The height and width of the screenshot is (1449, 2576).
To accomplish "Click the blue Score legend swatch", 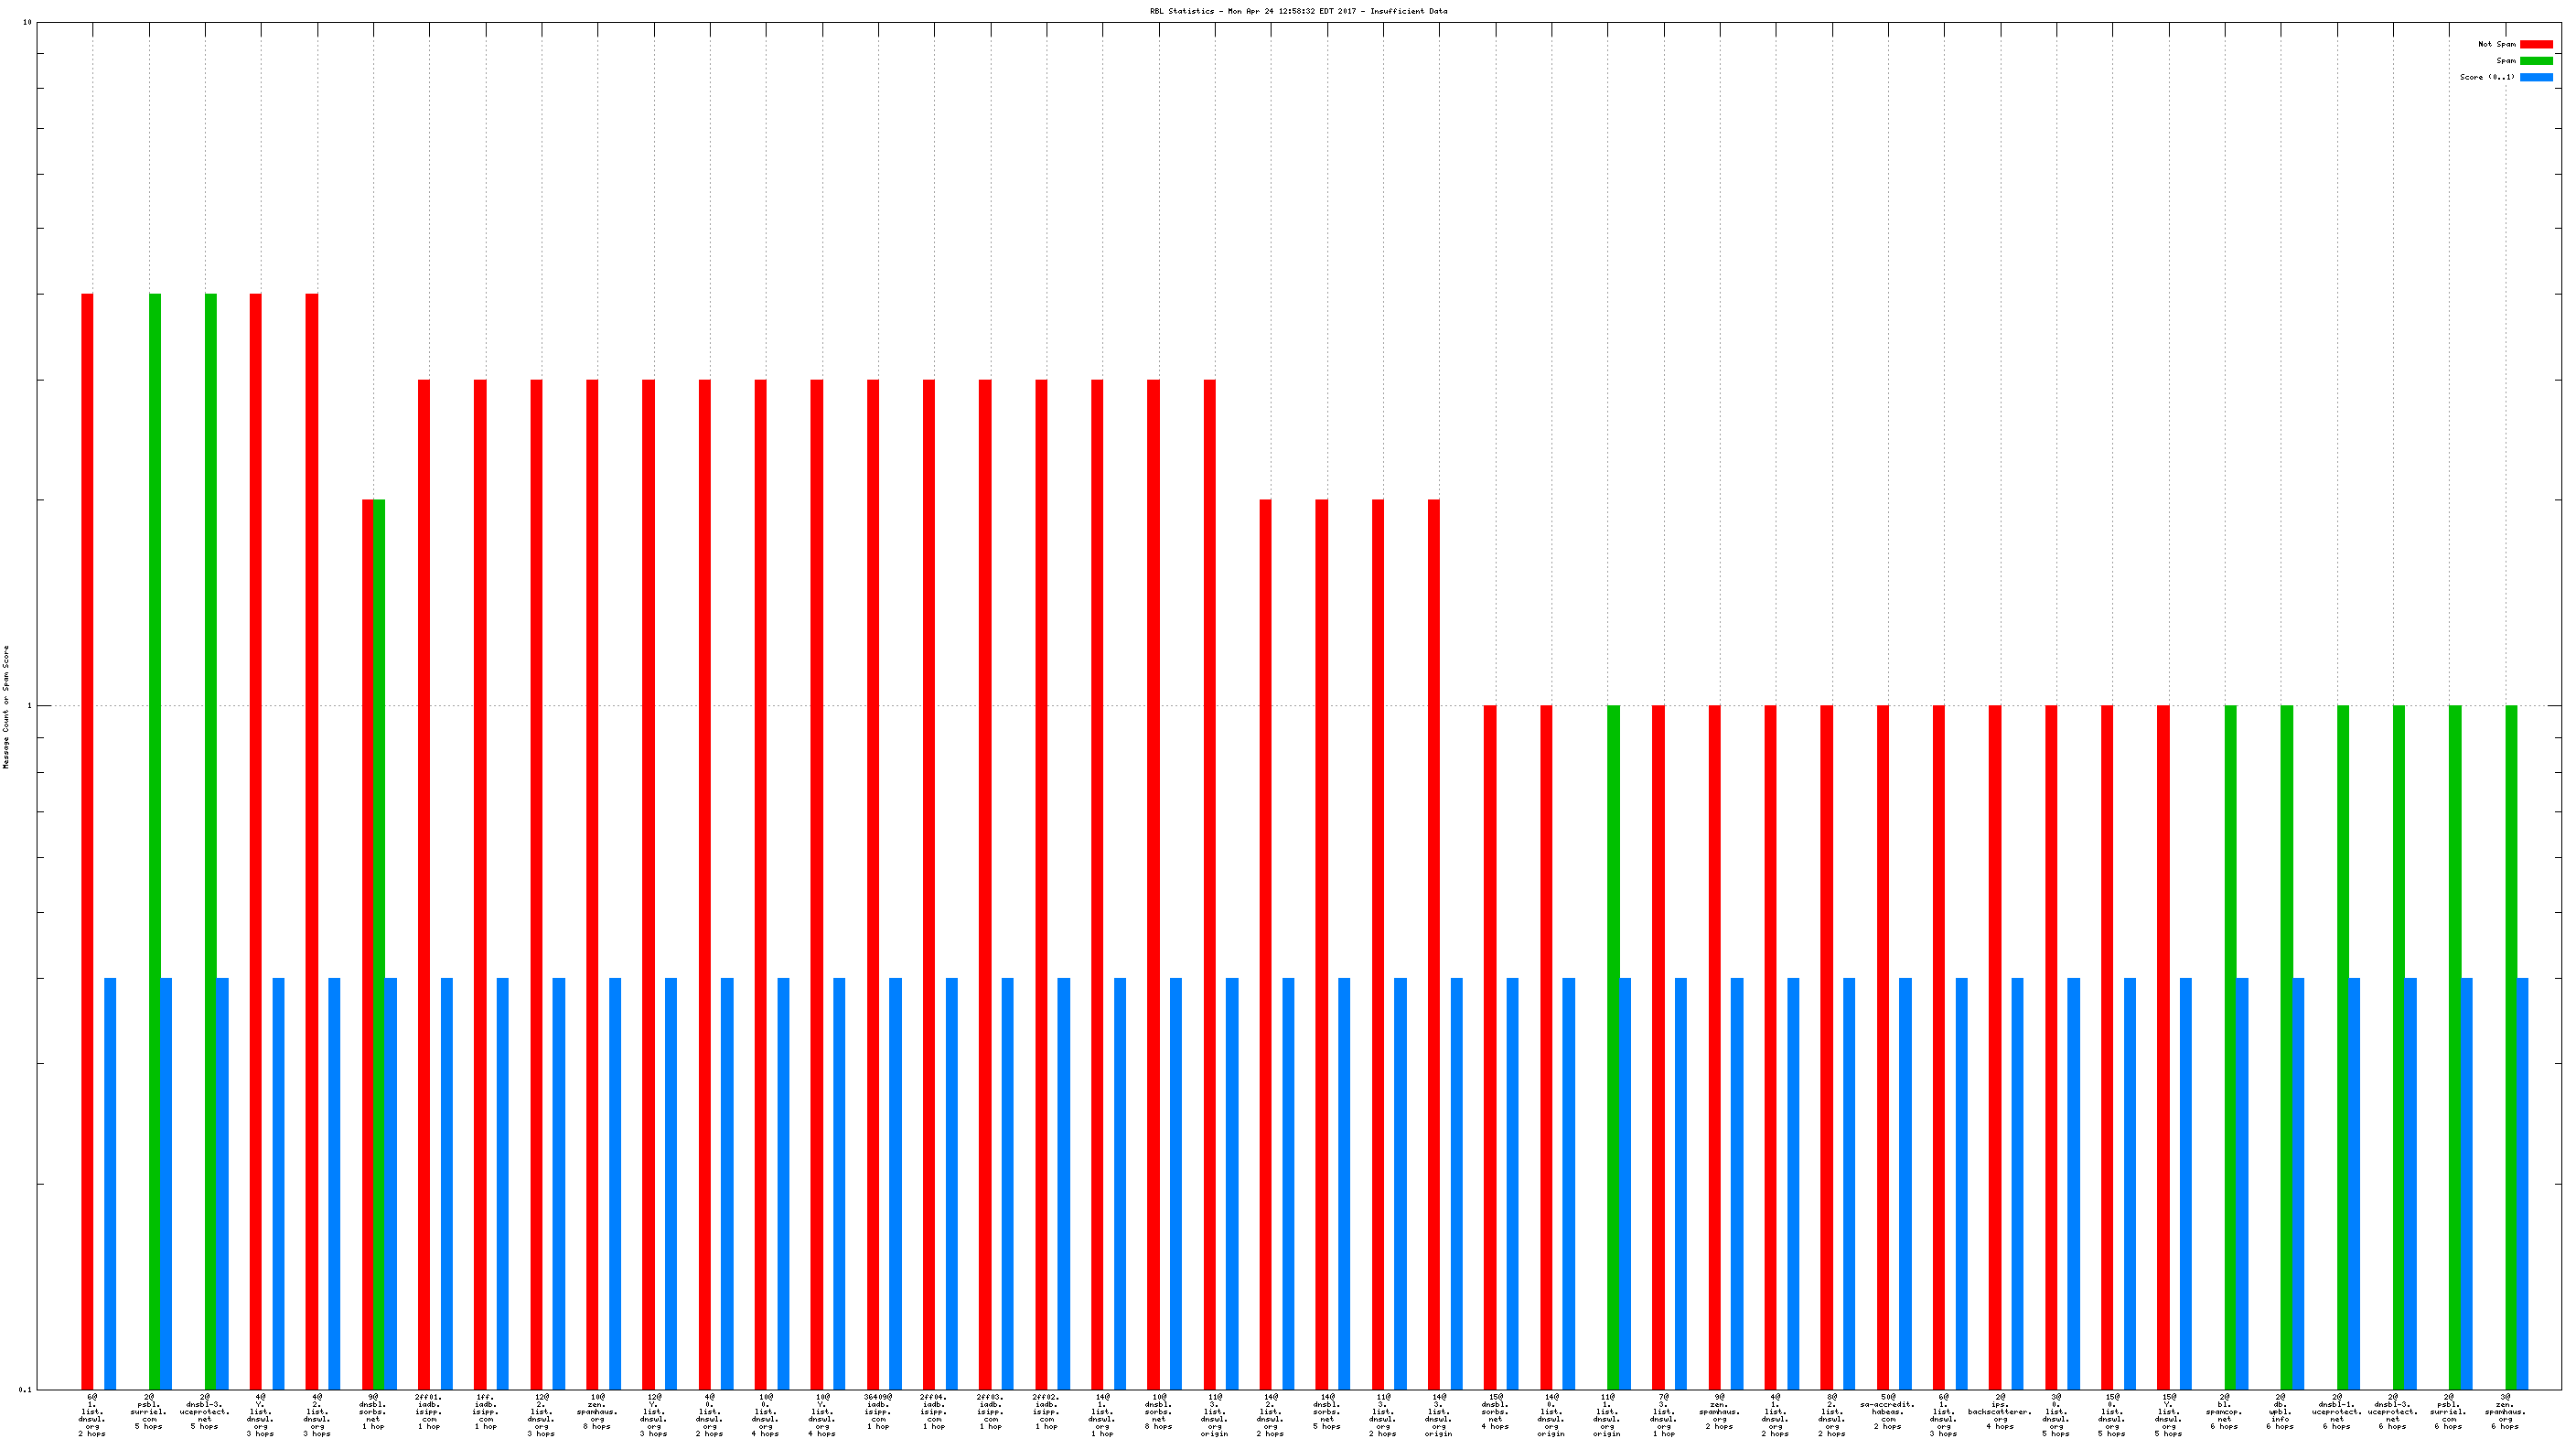I will [2535, 77].
